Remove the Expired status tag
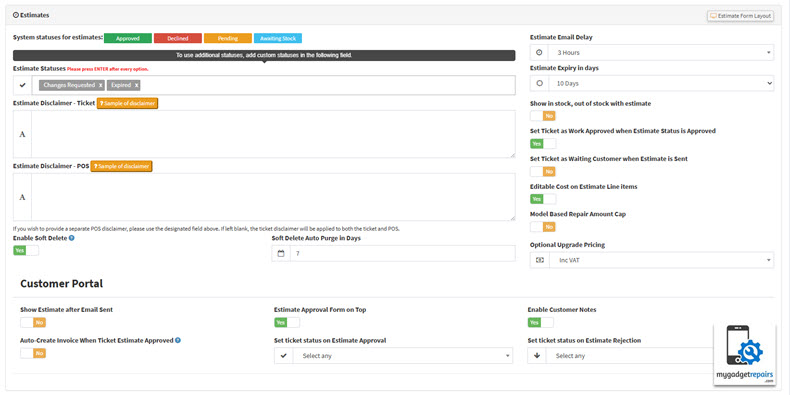790x395 pixels. pos(137,86)
